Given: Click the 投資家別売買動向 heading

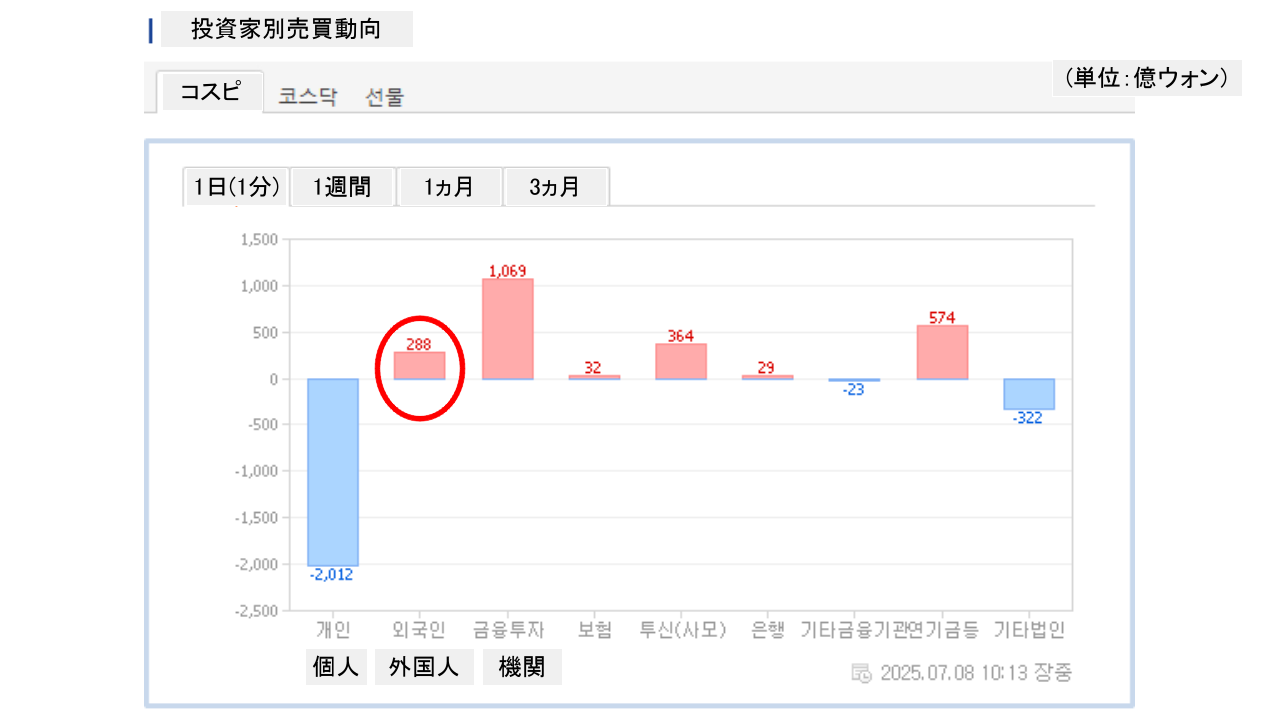Looking at the screenshot, I should (x=286, y=29).
